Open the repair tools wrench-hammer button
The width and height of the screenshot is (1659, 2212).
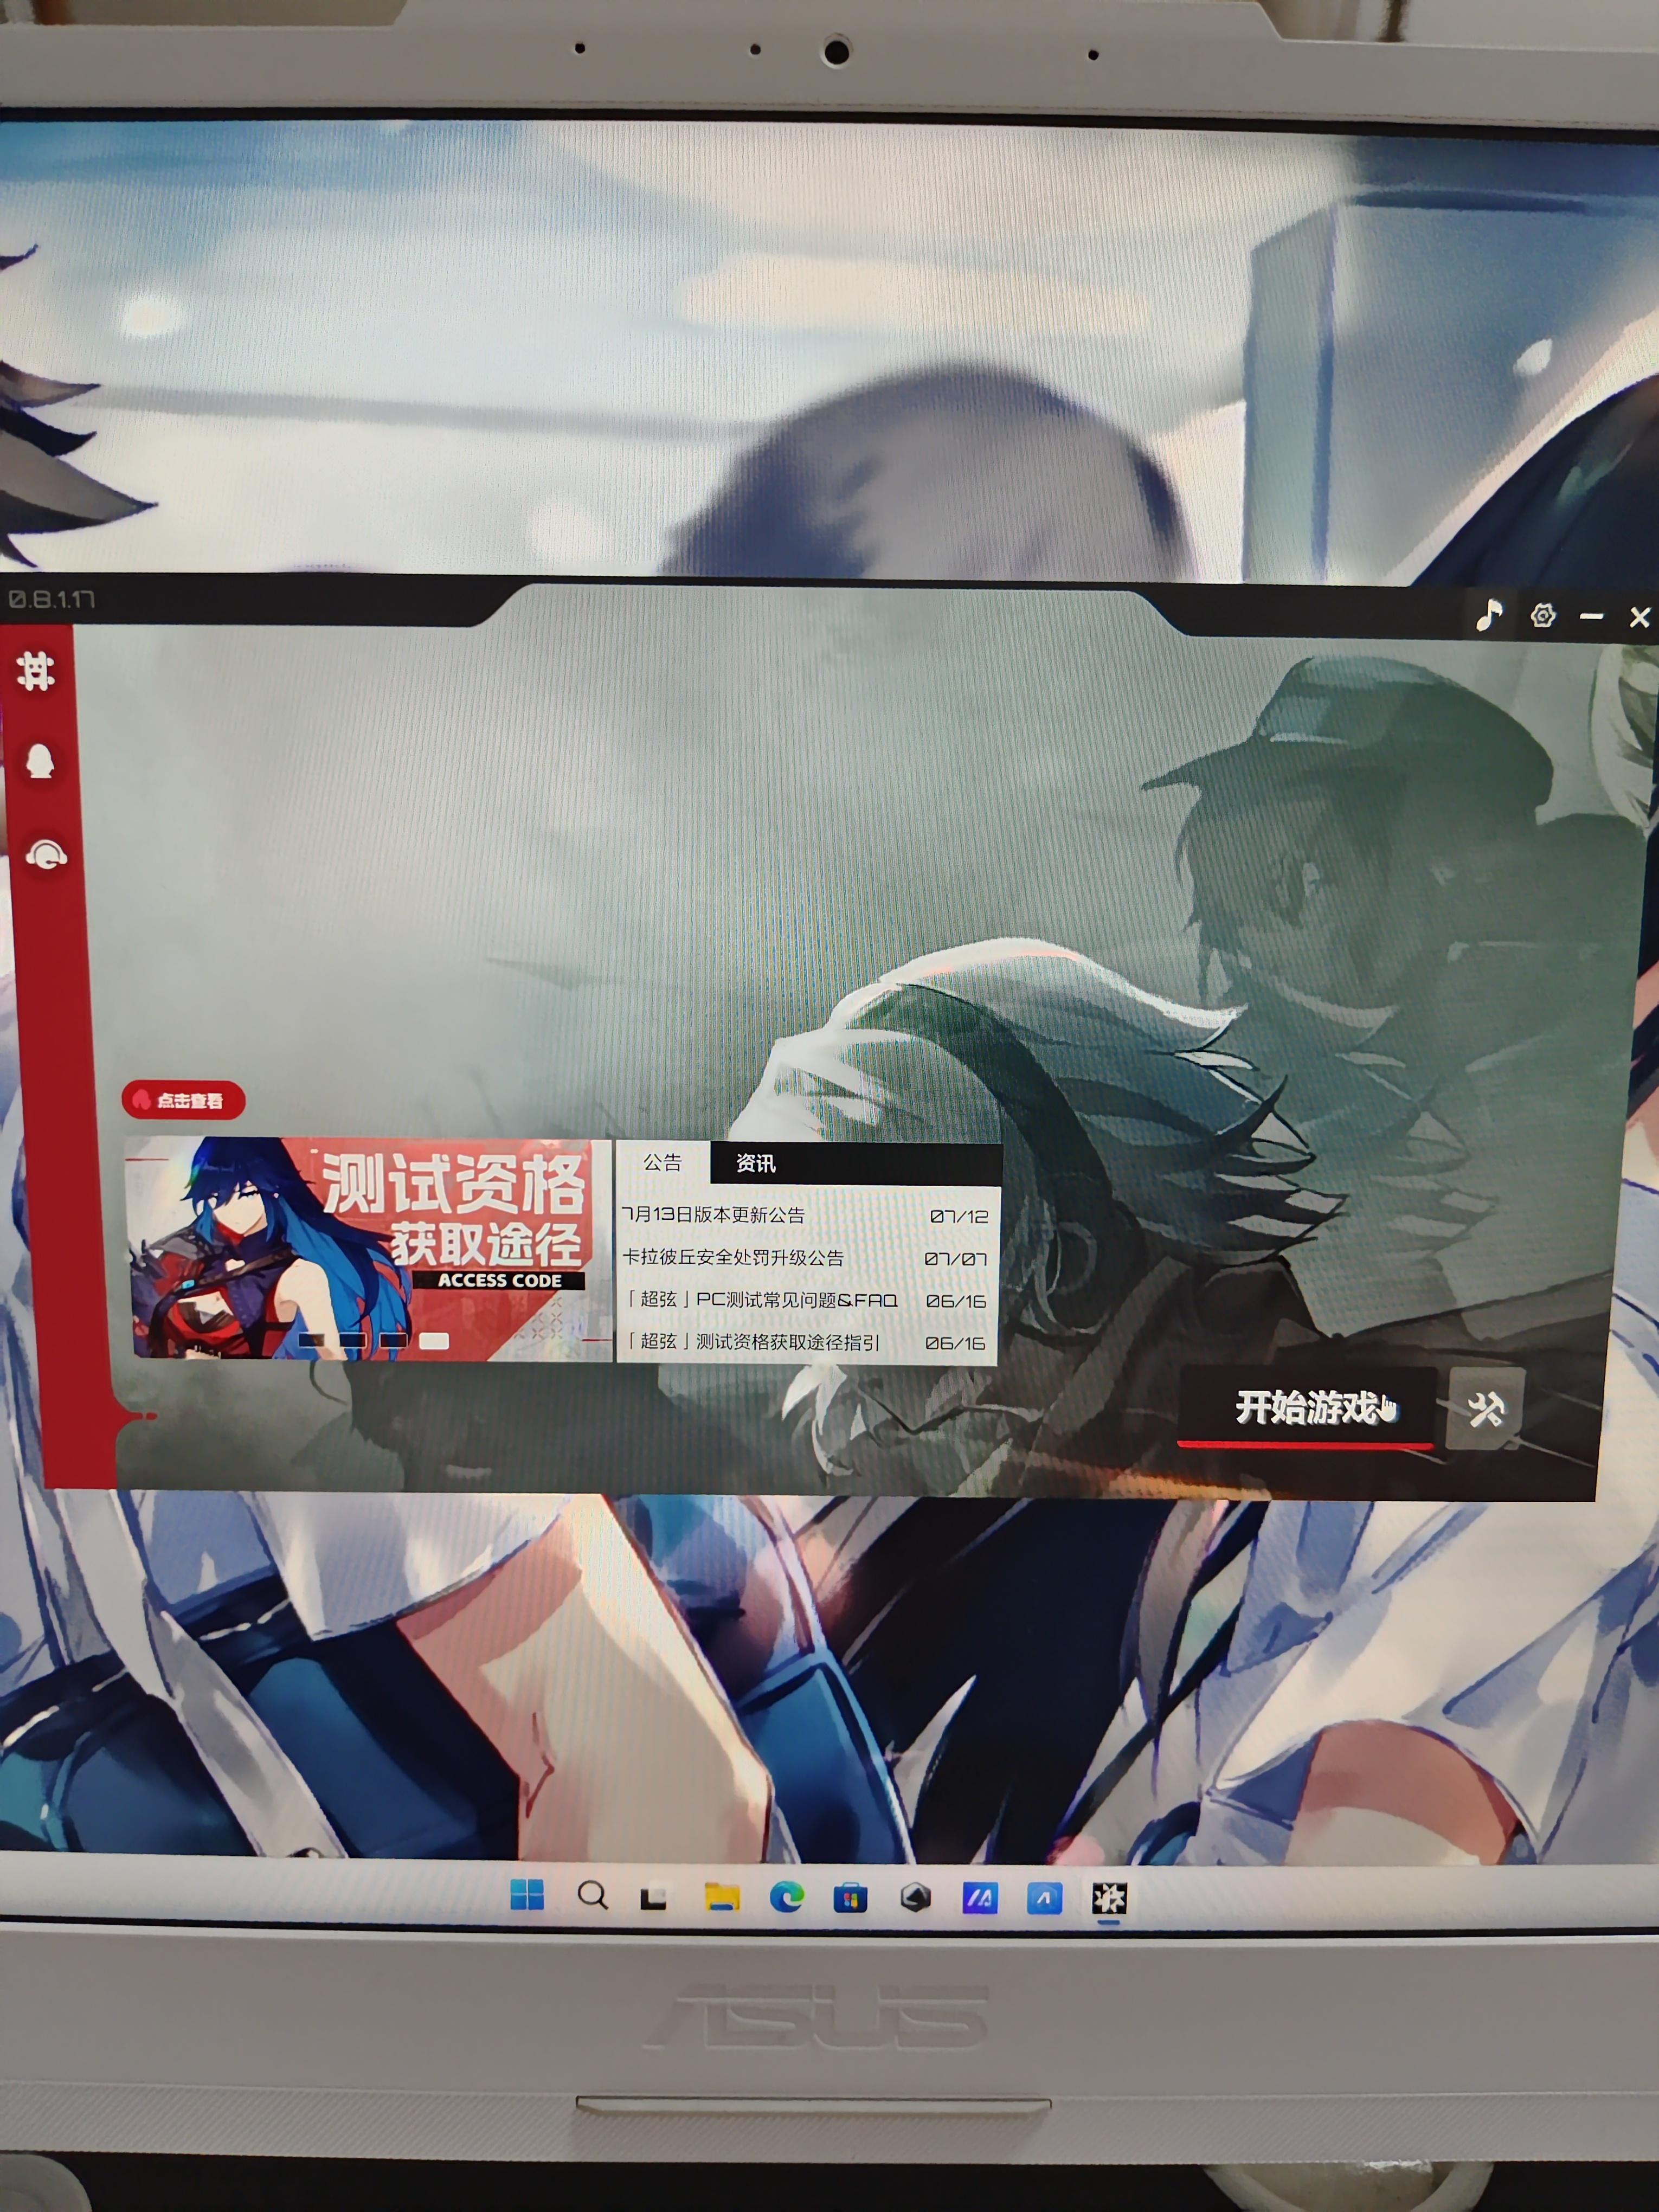coord(1486,1409)
